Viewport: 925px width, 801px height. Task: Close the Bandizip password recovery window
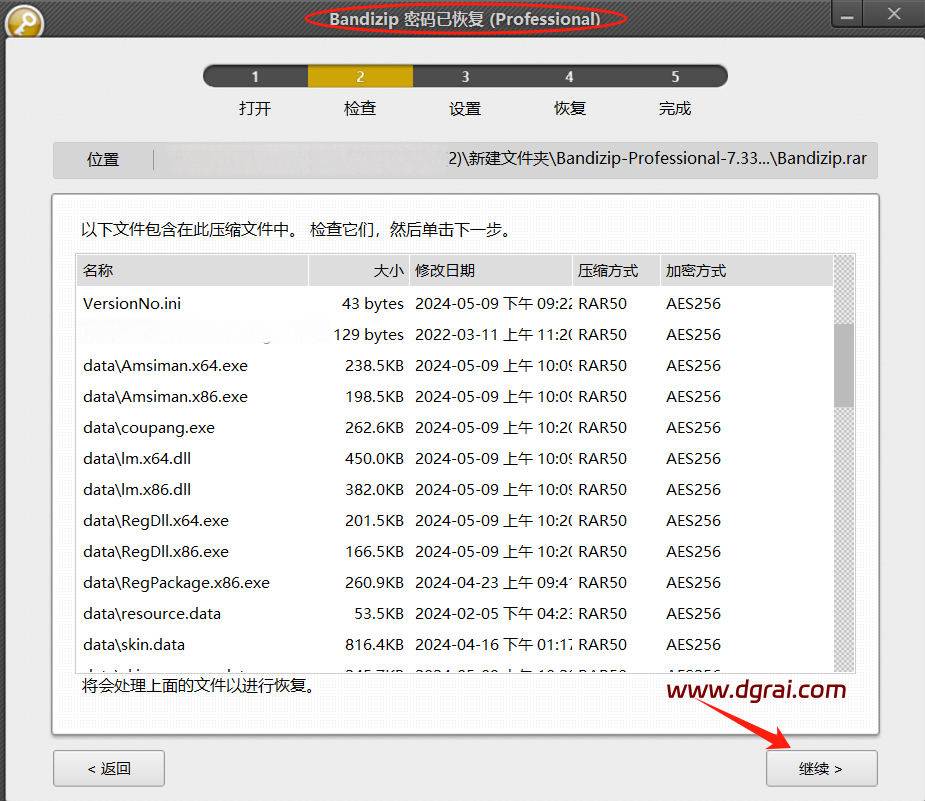(x=894, y=14)
